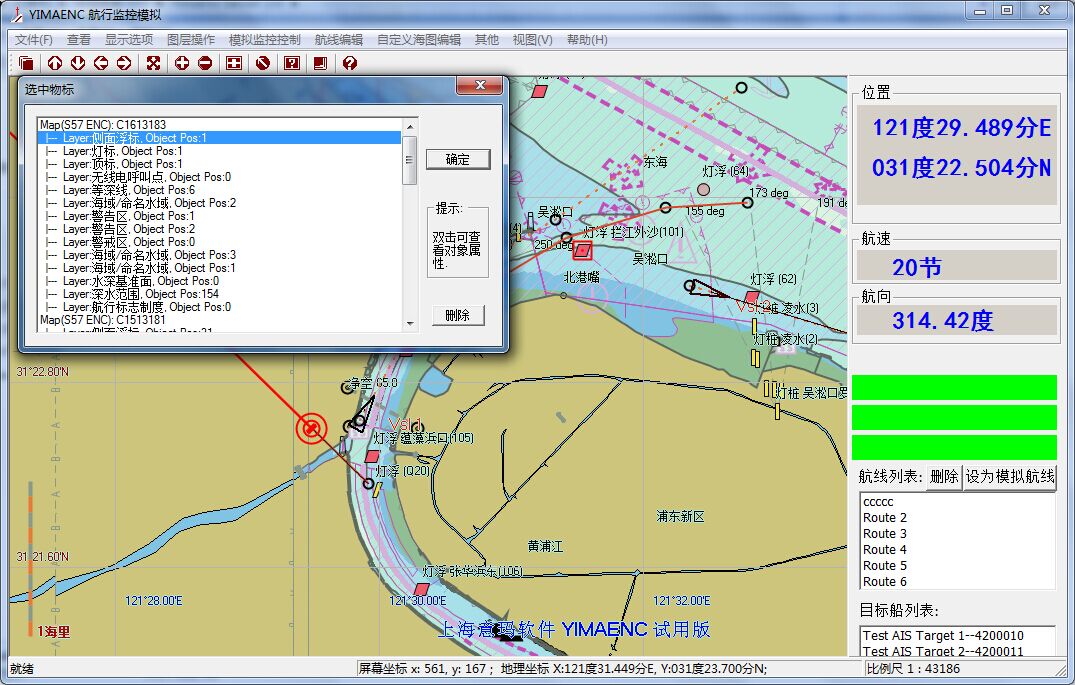Image resolution: width=1075 pixels, height=685 pixels.
Task: Click 删除 button beside 航线列表
Action: pos(943,477)
